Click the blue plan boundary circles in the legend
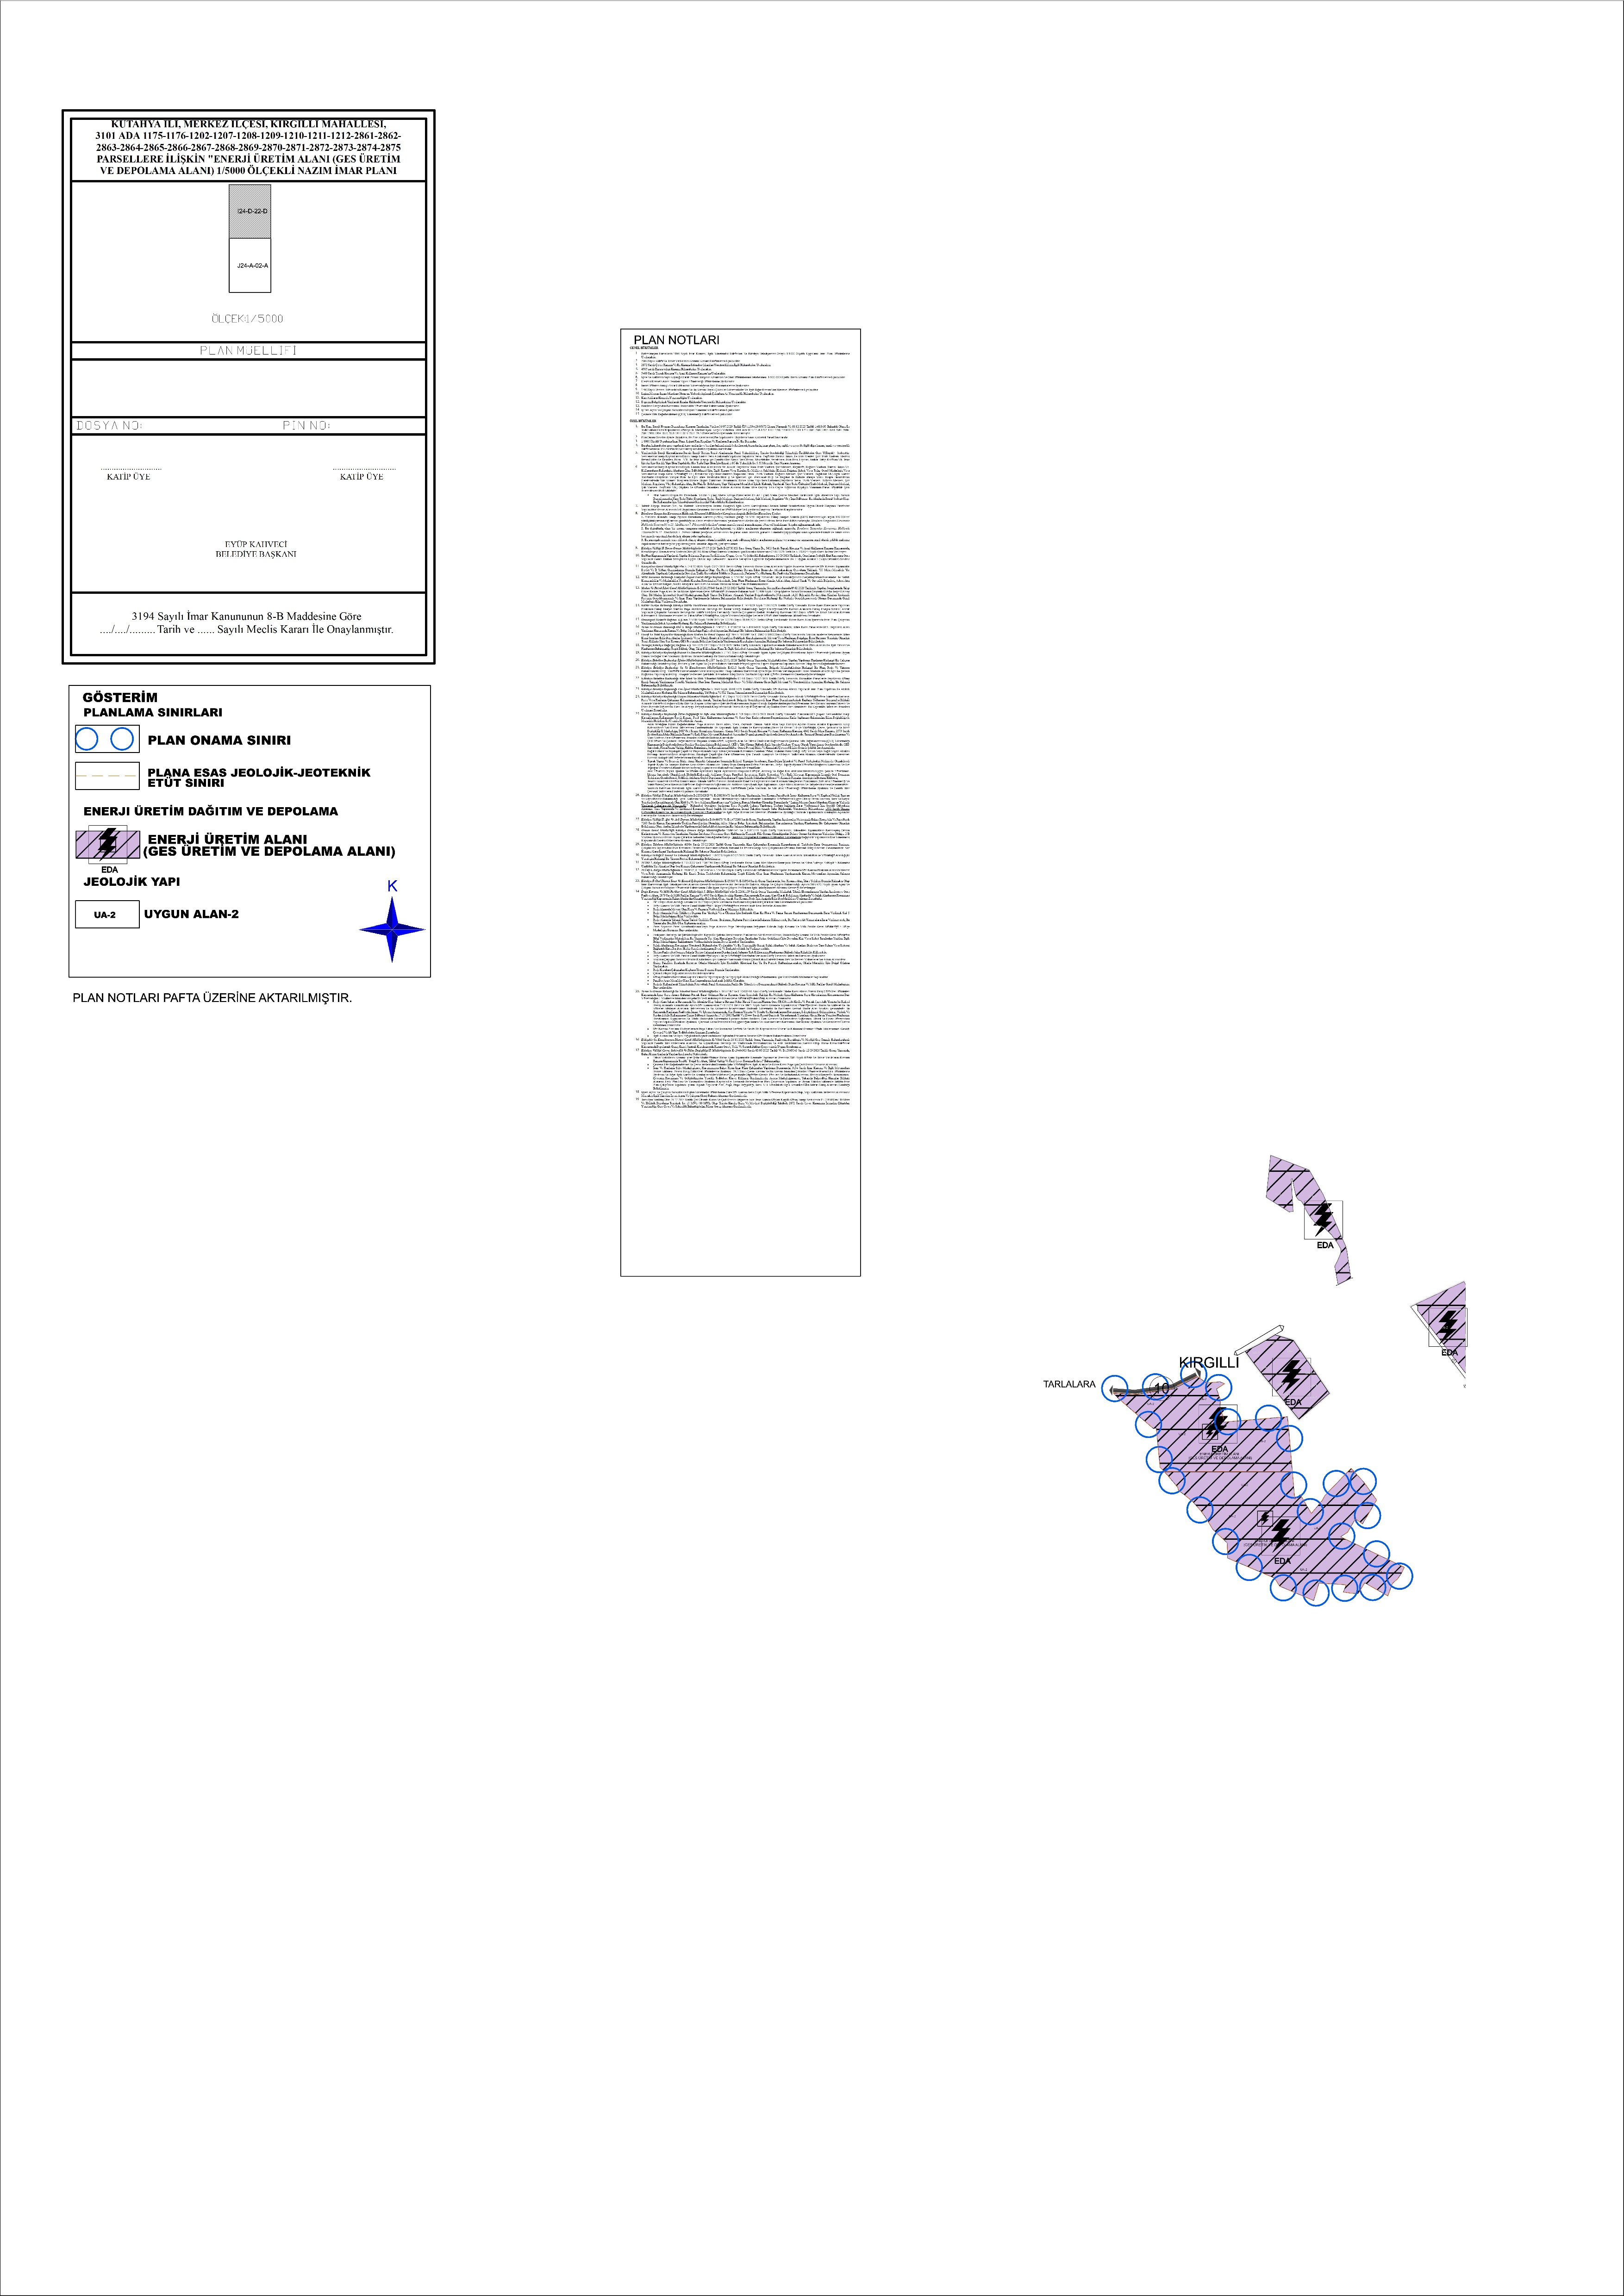The height and width of the screenshot is (2296, 1624). pyautogui.click(x=105, y=739)
